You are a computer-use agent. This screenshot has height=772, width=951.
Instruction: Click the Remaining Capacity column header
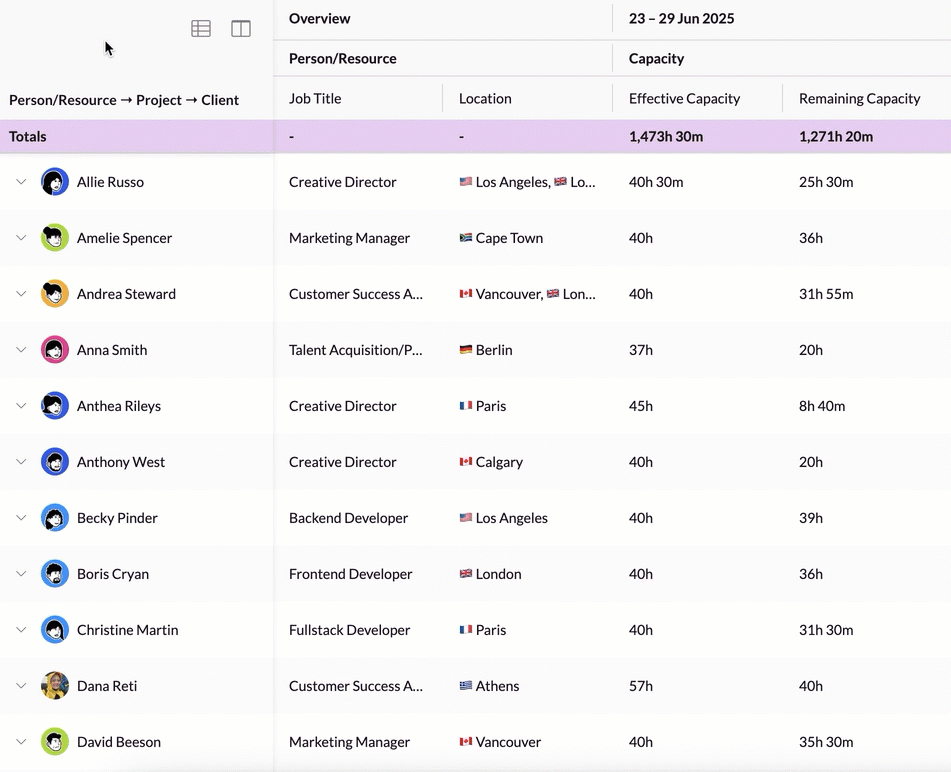859,98
